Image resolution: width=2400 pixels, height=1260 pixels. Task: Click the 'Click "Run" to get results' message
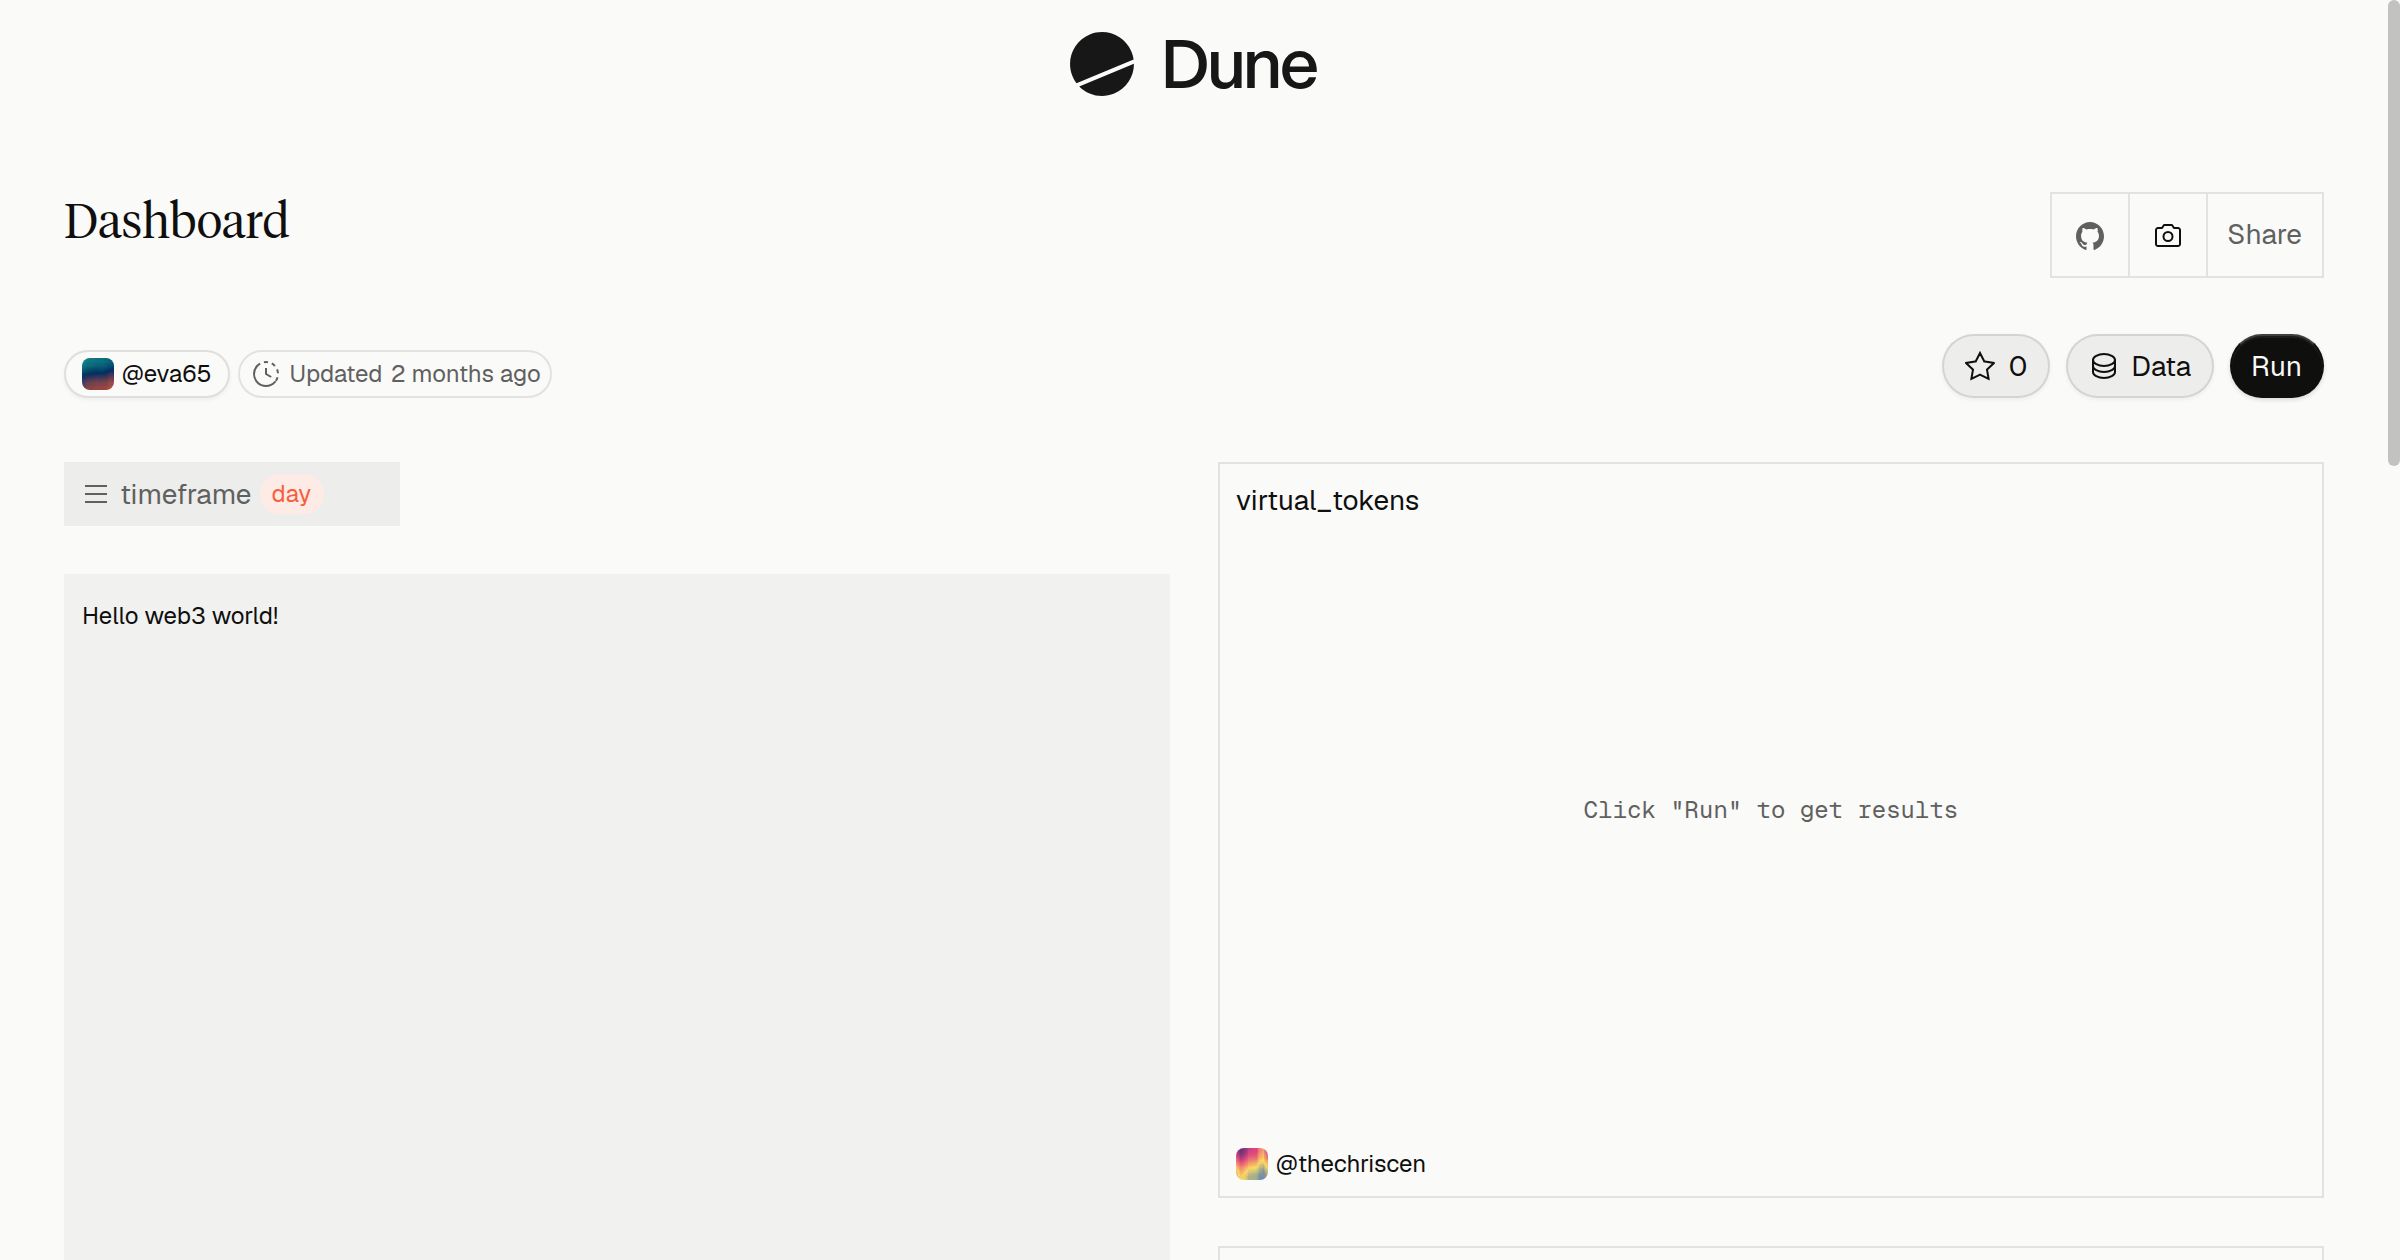(x=1770, y=810)
